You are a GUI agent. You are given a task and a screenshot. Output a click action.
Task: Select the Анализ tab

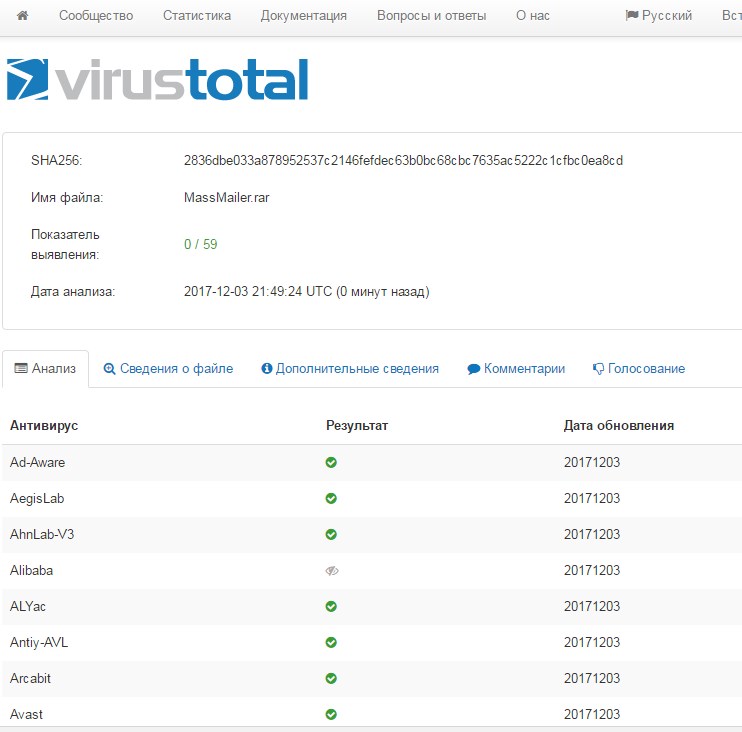45,369
